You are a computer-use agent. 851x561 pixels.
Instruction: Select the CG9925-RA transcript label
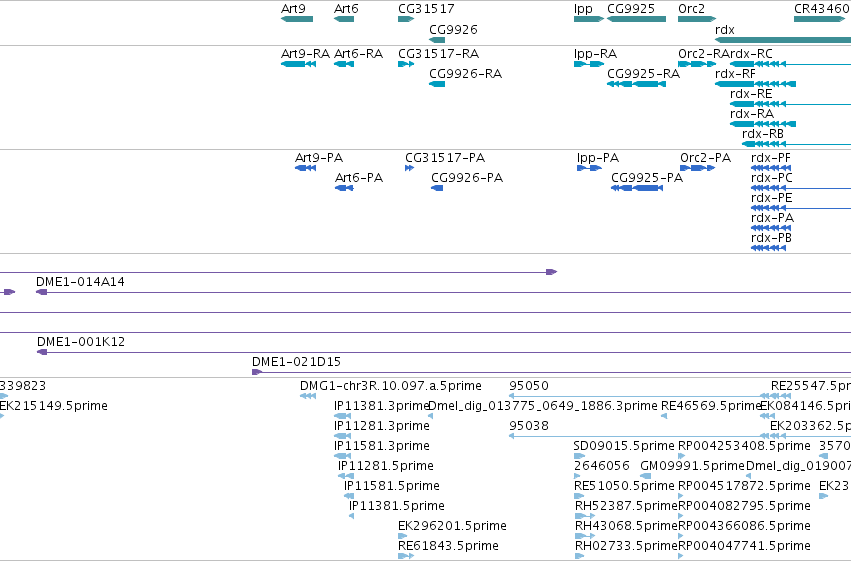point(644,74)
